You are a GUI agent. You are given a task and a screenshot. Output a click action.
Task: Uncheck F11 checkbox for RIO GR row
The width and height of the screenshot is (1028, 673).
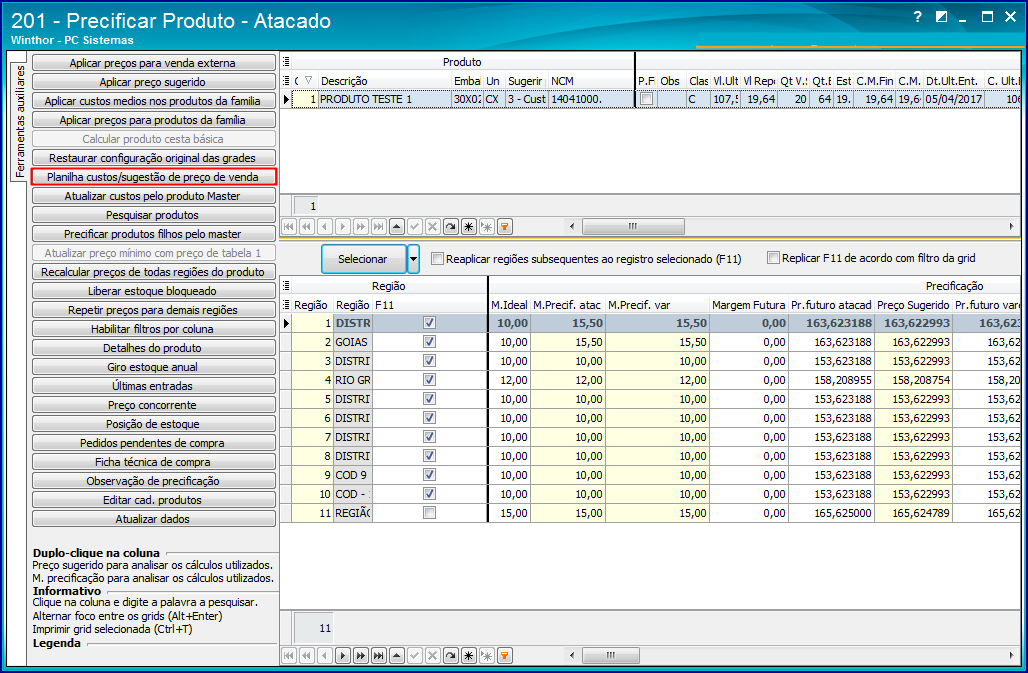[x=429, y=379]
